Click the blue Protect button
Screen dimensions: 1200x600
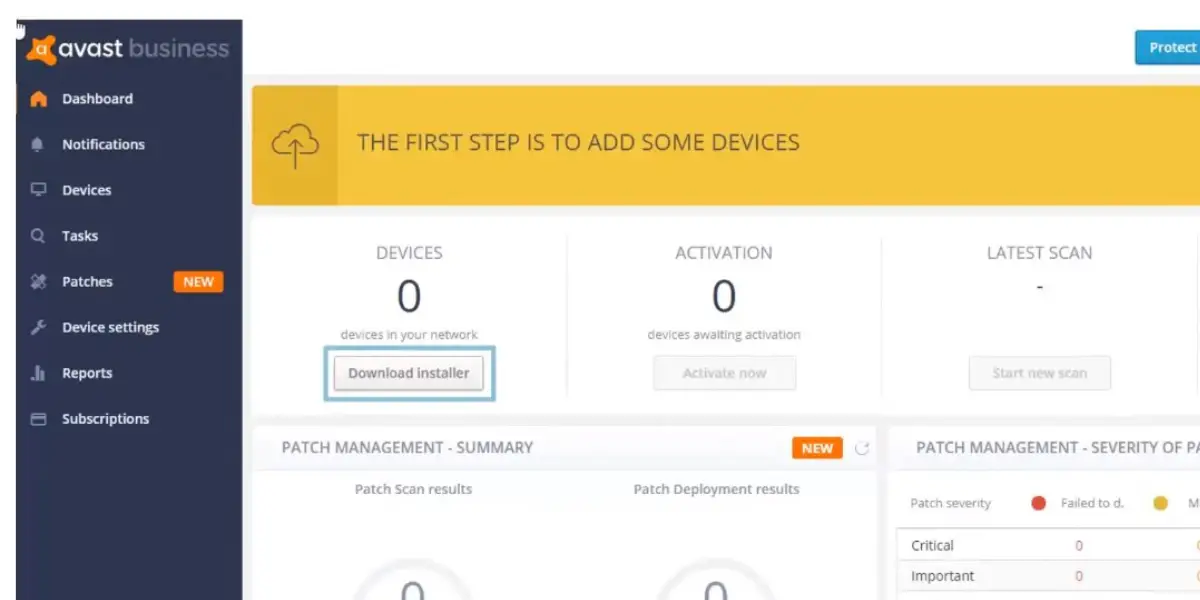coord(1167,47)
